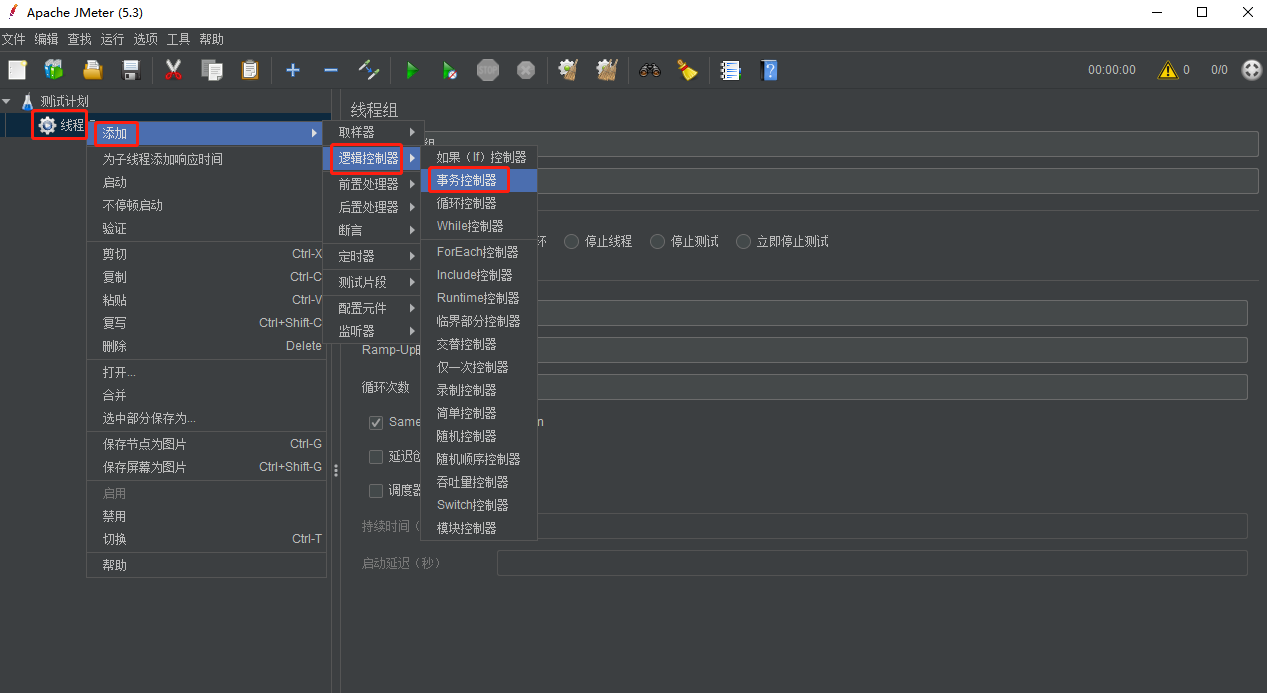Choose ForEach控制器 entry
1267x693 pixels.
(479, 252)
